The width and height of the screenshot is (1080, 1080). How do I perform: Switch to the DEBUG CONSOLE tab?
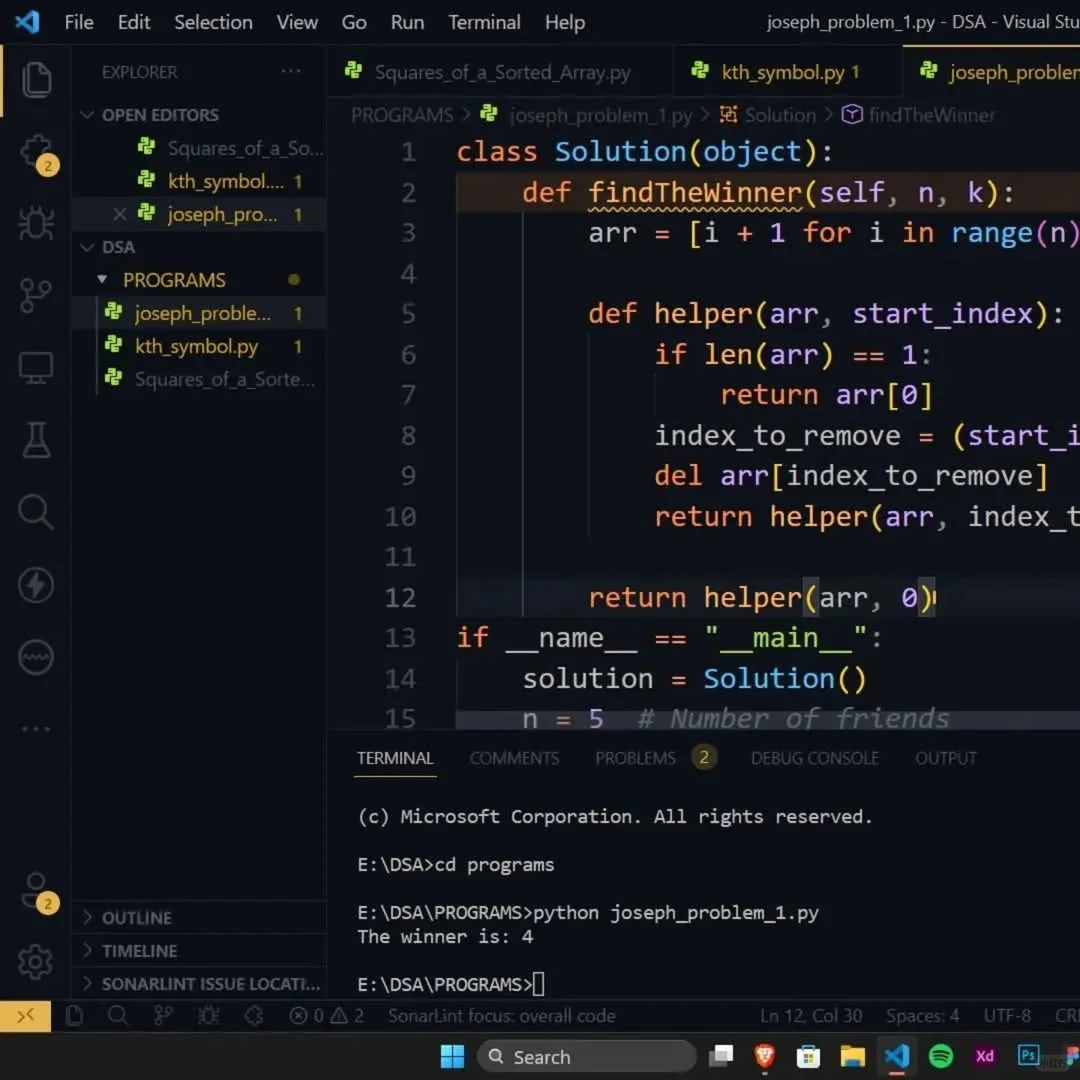pyautogui.click(x=815, y=758)
